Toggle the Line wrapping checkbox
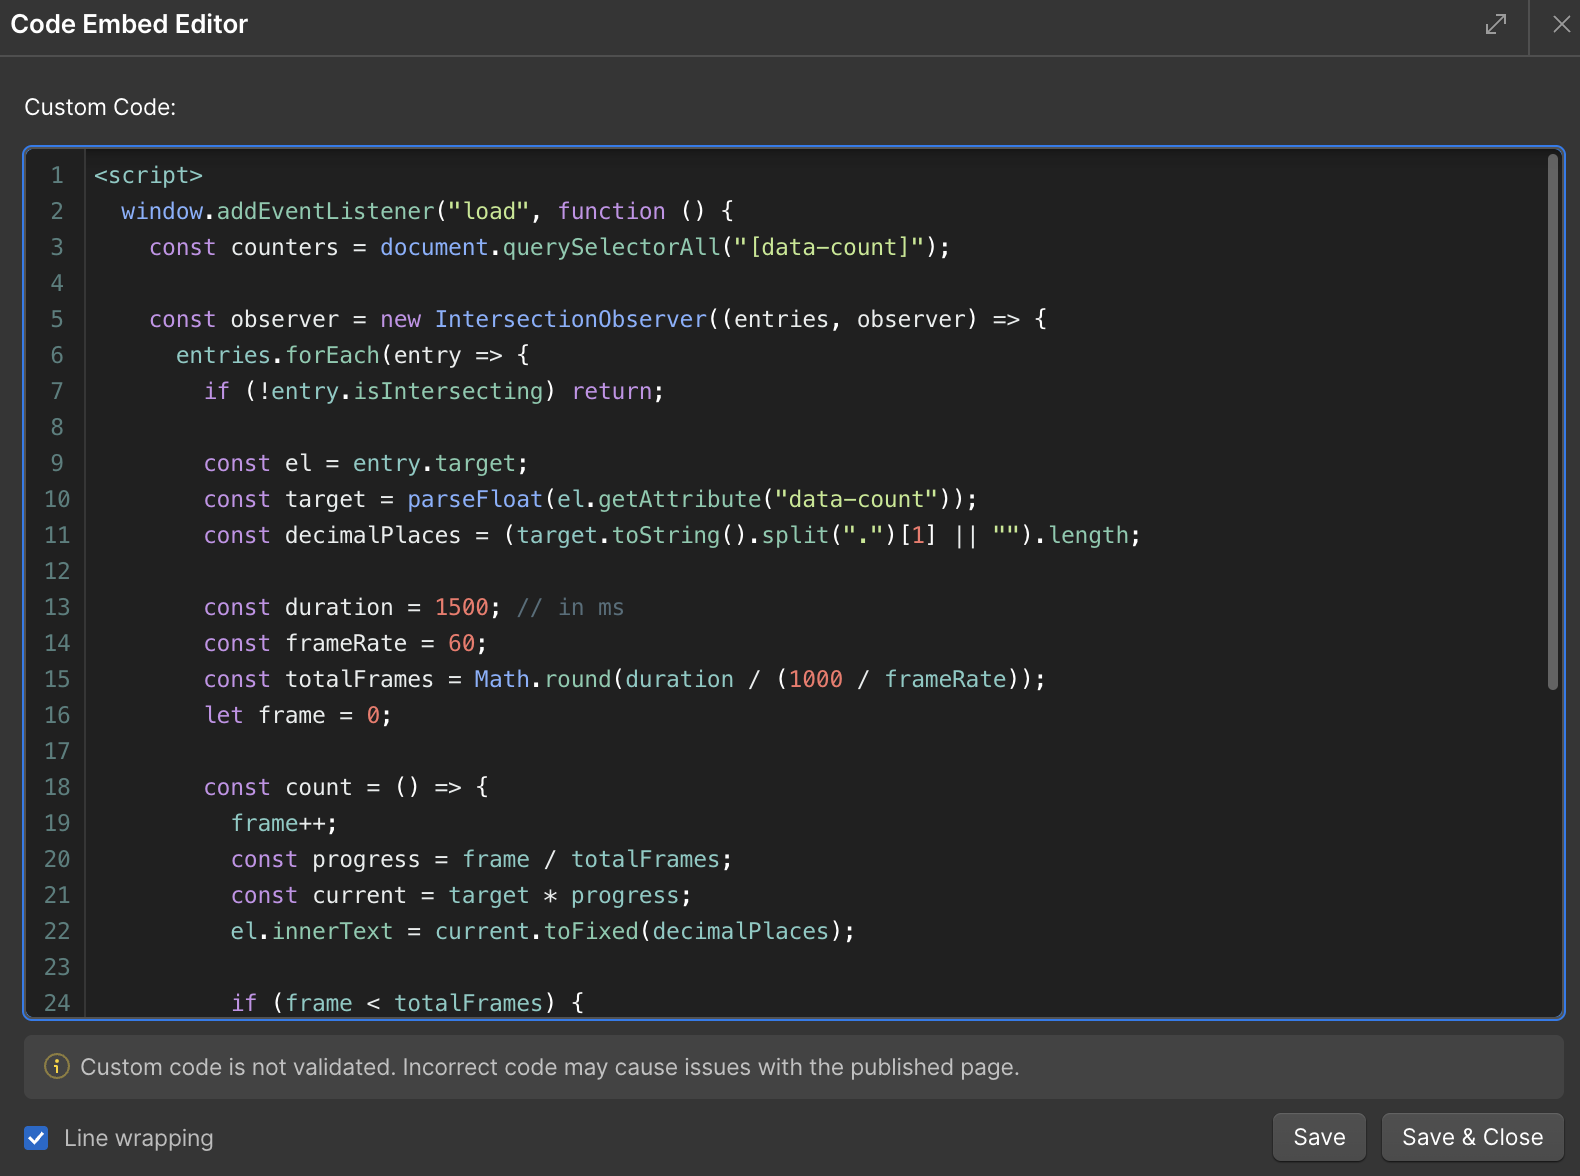This screenshot has width=1580, height=1176. [x=36, y=1137]
